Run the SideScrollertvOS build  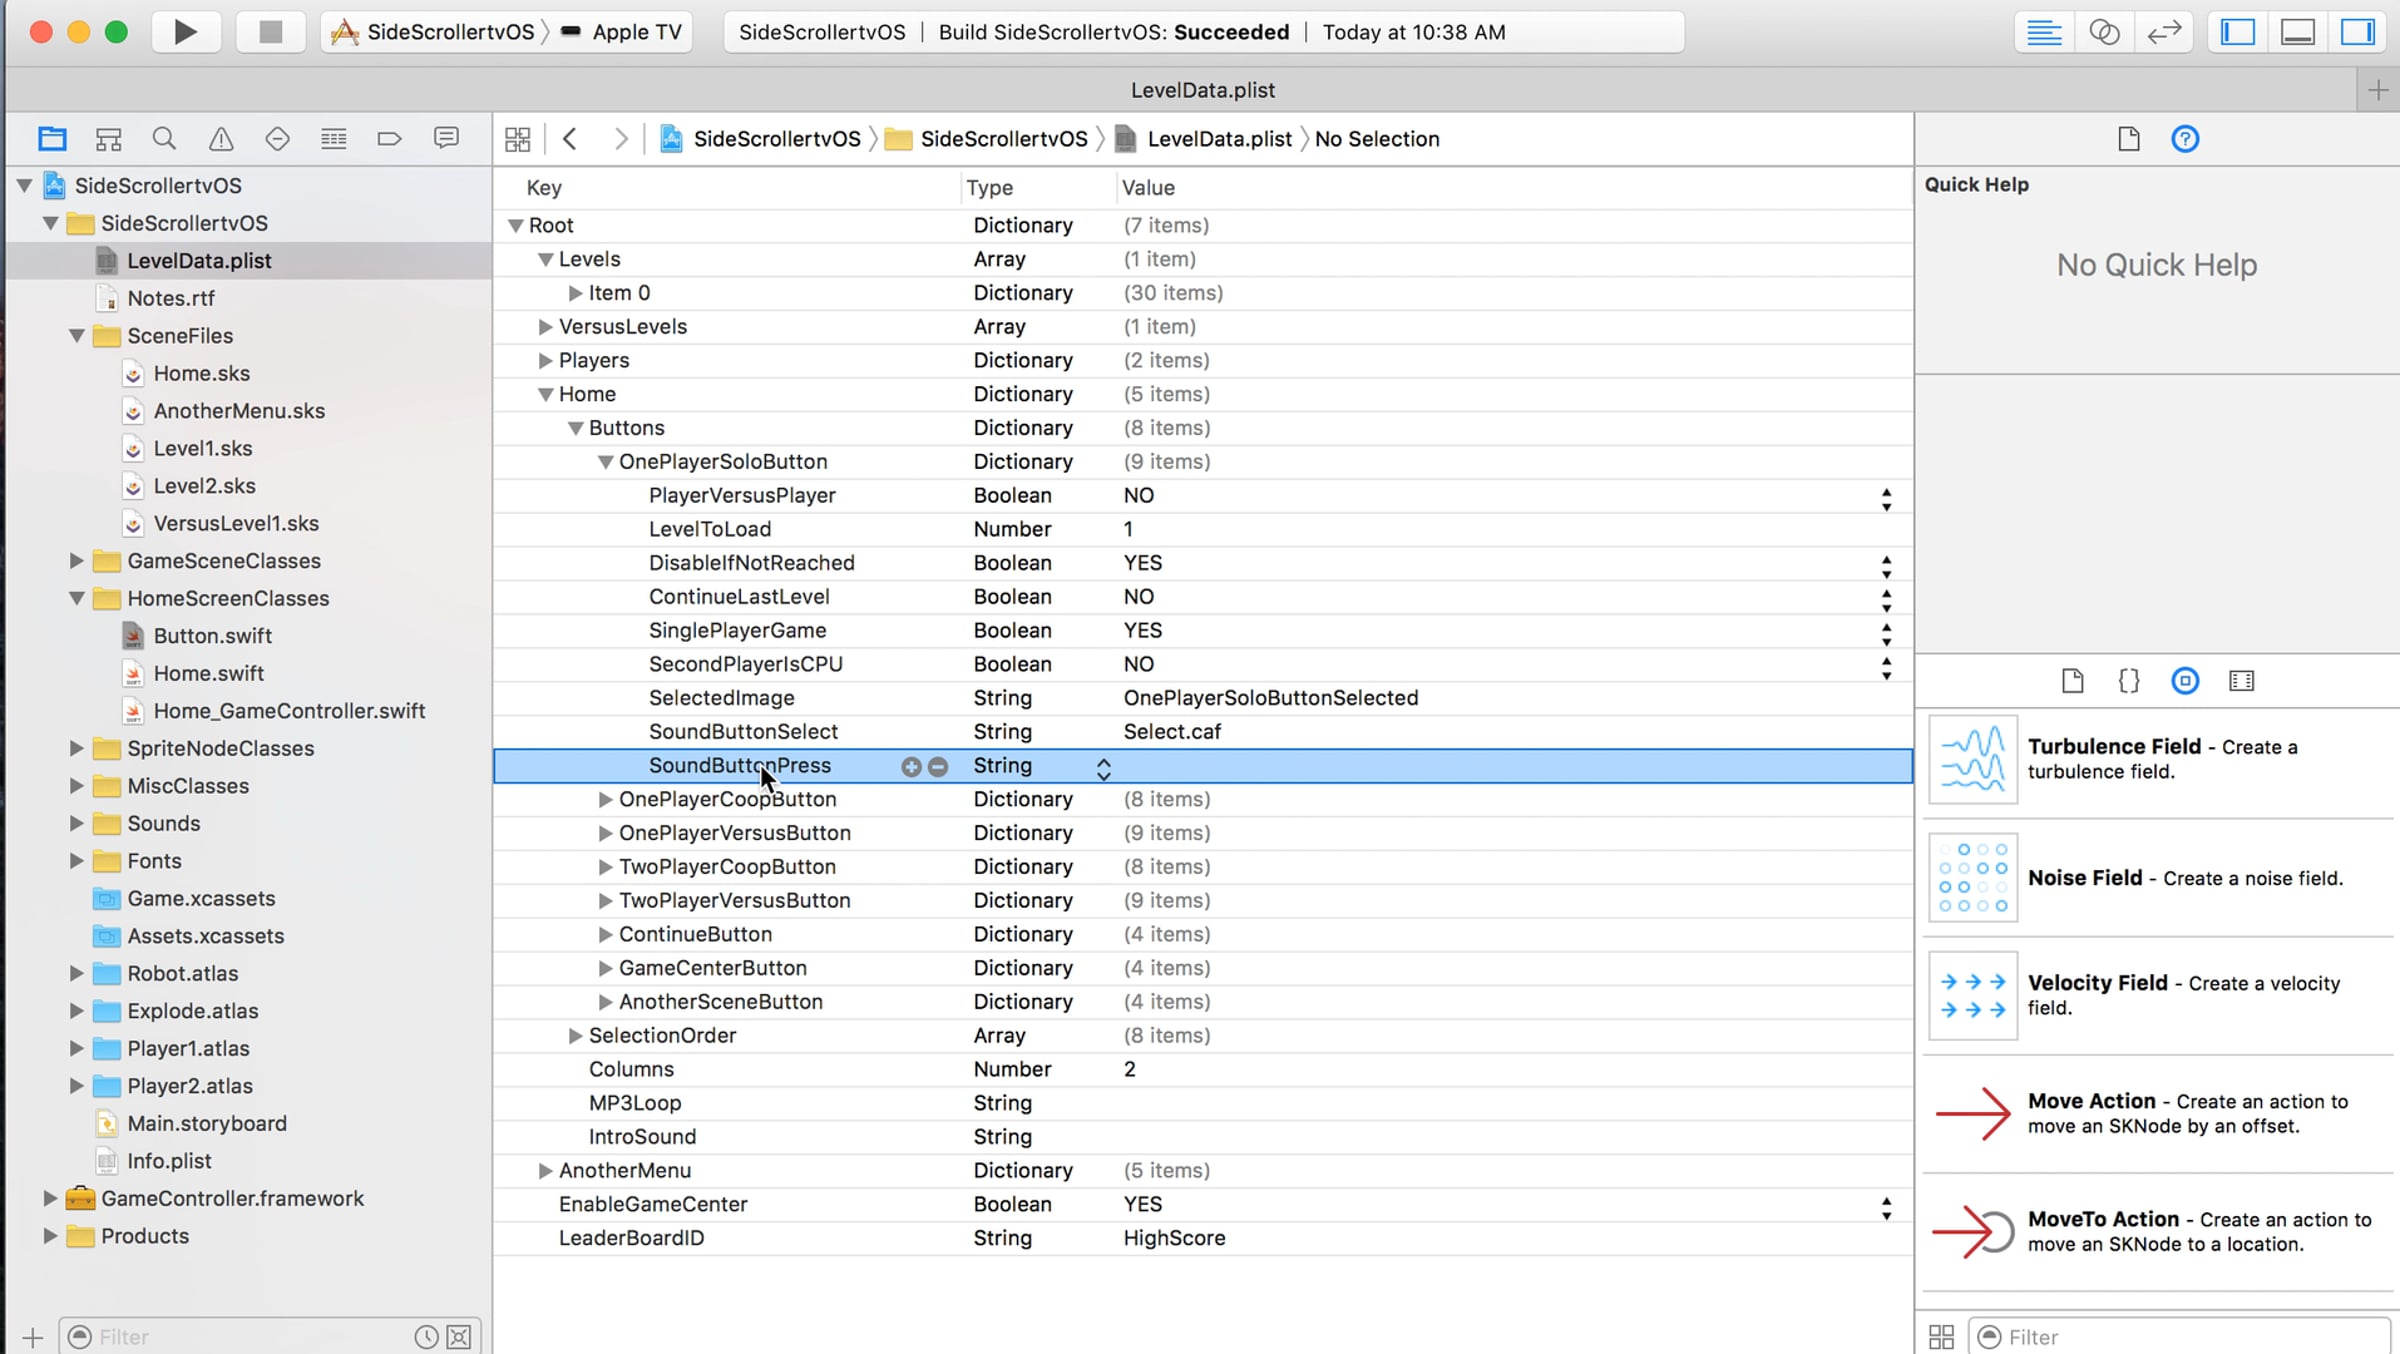[x=186, y=32]
